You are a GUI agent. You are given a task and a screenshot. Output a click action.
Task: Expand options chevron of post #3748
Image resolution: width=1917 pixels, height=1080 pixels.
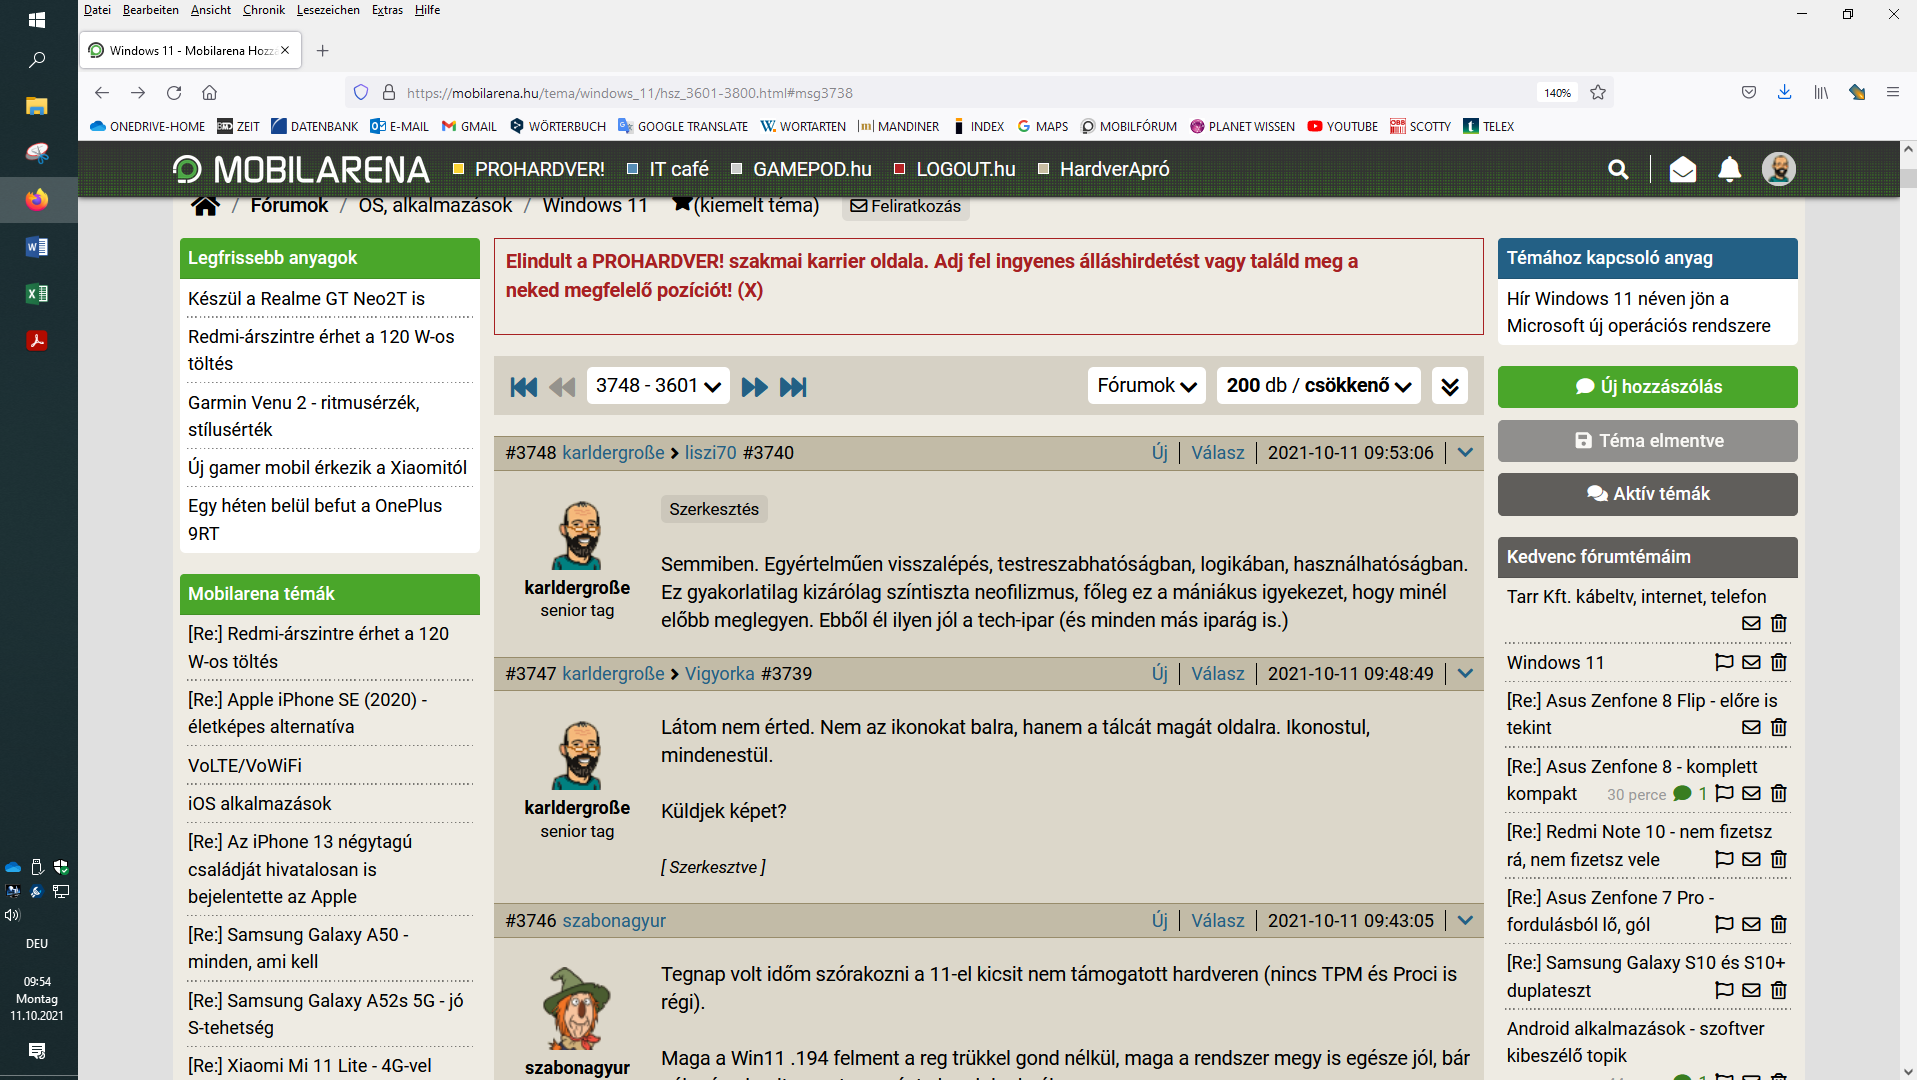(x=1465, y=452)
